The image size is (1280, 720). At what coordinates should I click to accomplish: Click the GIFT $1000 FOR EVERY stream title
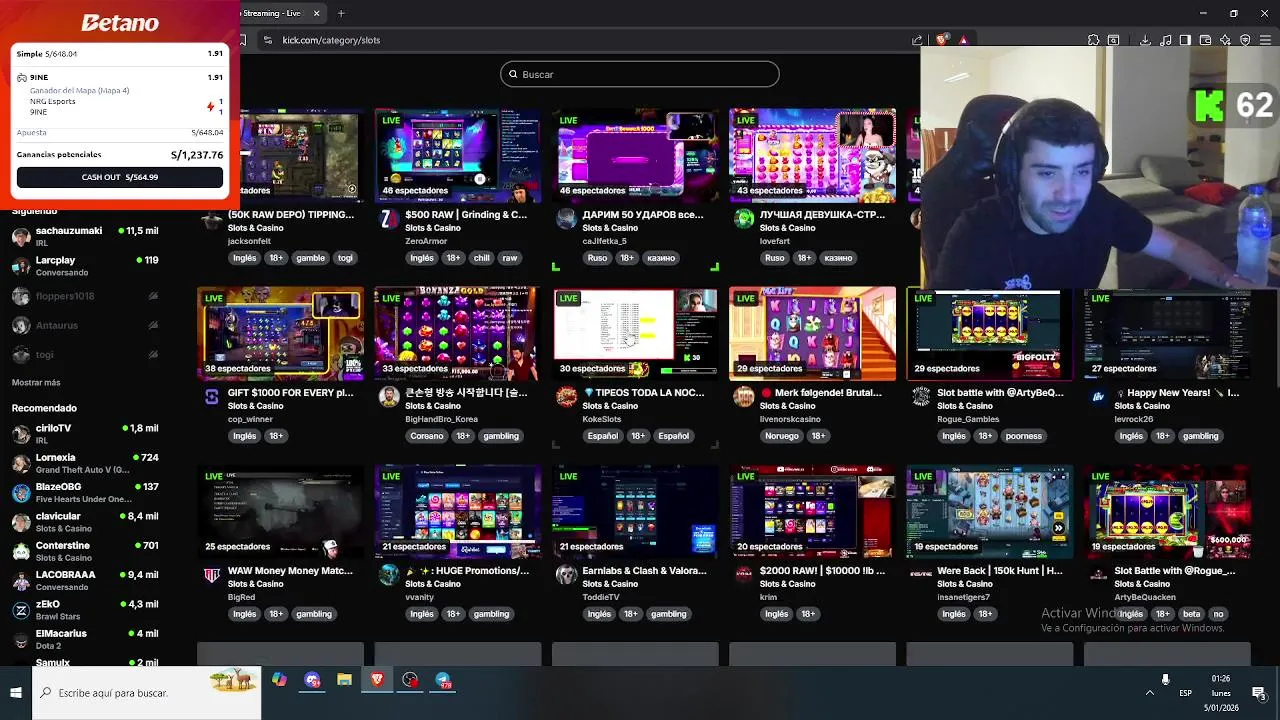point(291,393)
